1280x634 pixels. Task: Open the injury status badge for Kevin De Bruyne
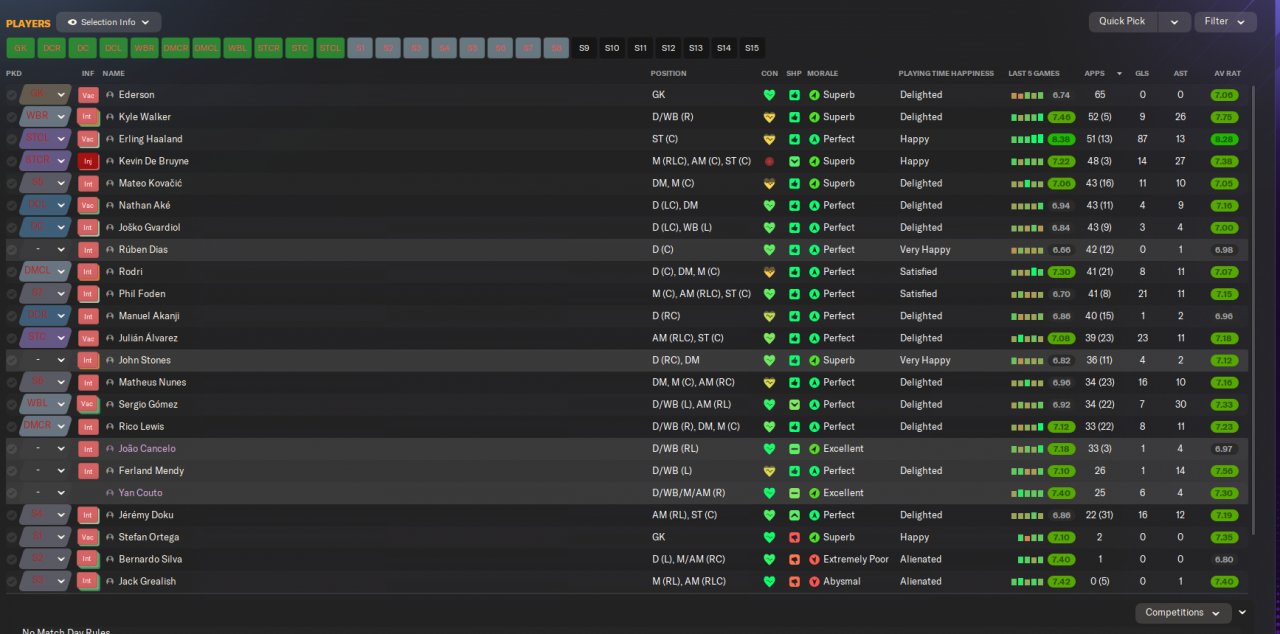[x=88, y=161]
